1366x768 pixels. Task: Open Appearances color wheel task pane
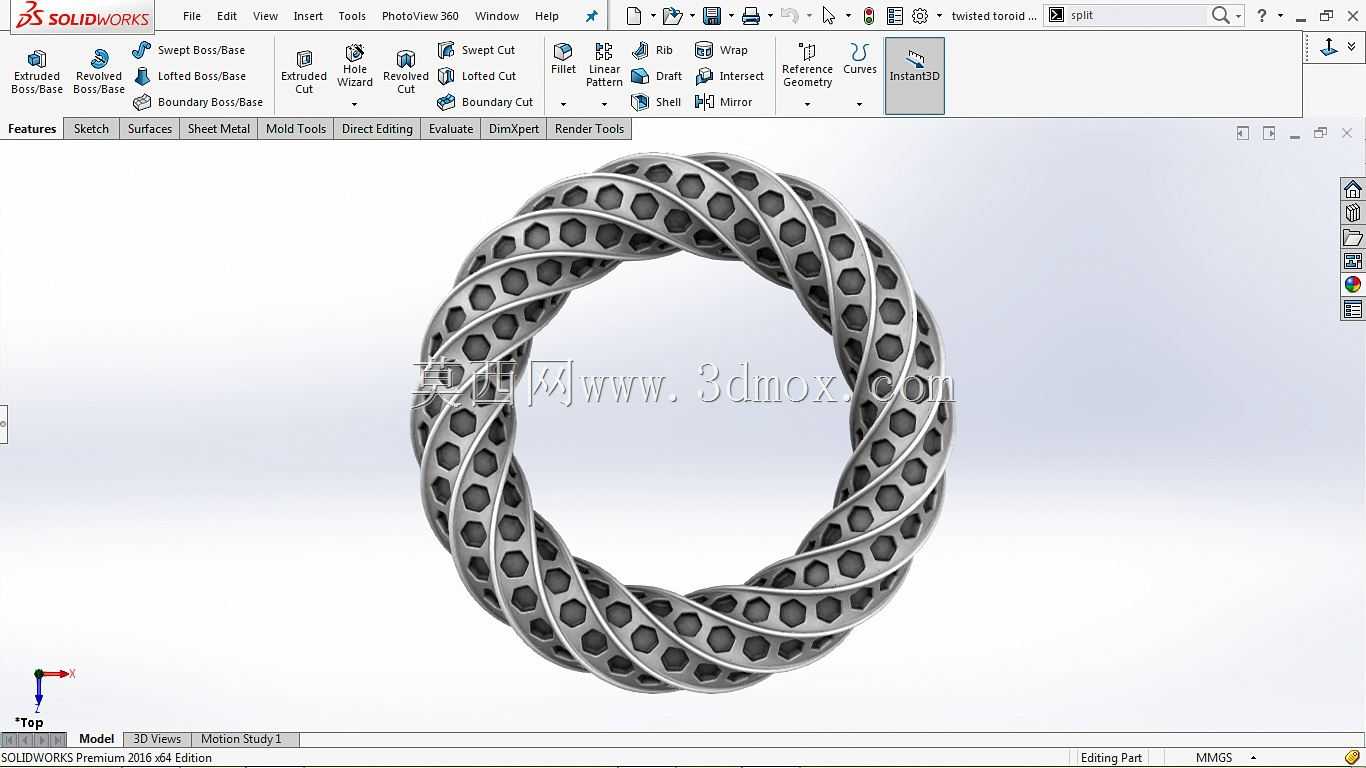(1353, 285)
